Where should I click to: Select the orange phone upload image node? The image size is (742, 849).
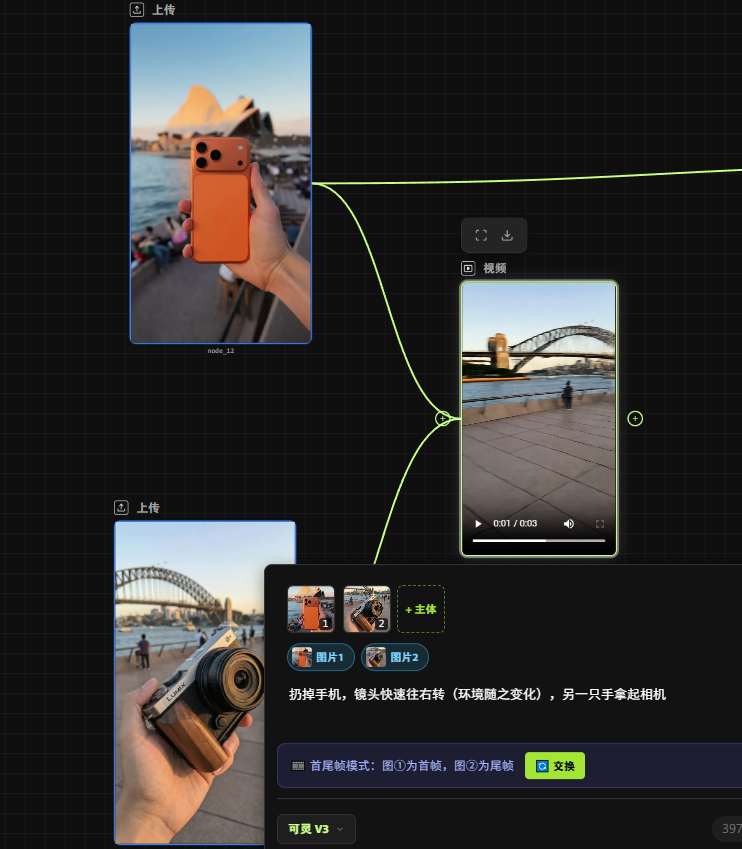(220, 183)
